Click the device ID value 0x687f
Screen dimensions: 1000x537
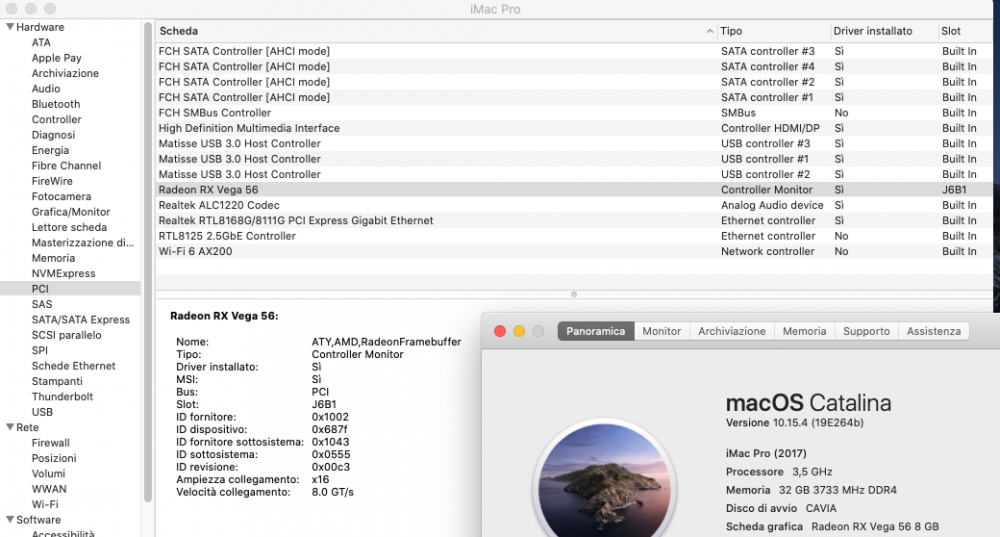[x=330, y=429]
